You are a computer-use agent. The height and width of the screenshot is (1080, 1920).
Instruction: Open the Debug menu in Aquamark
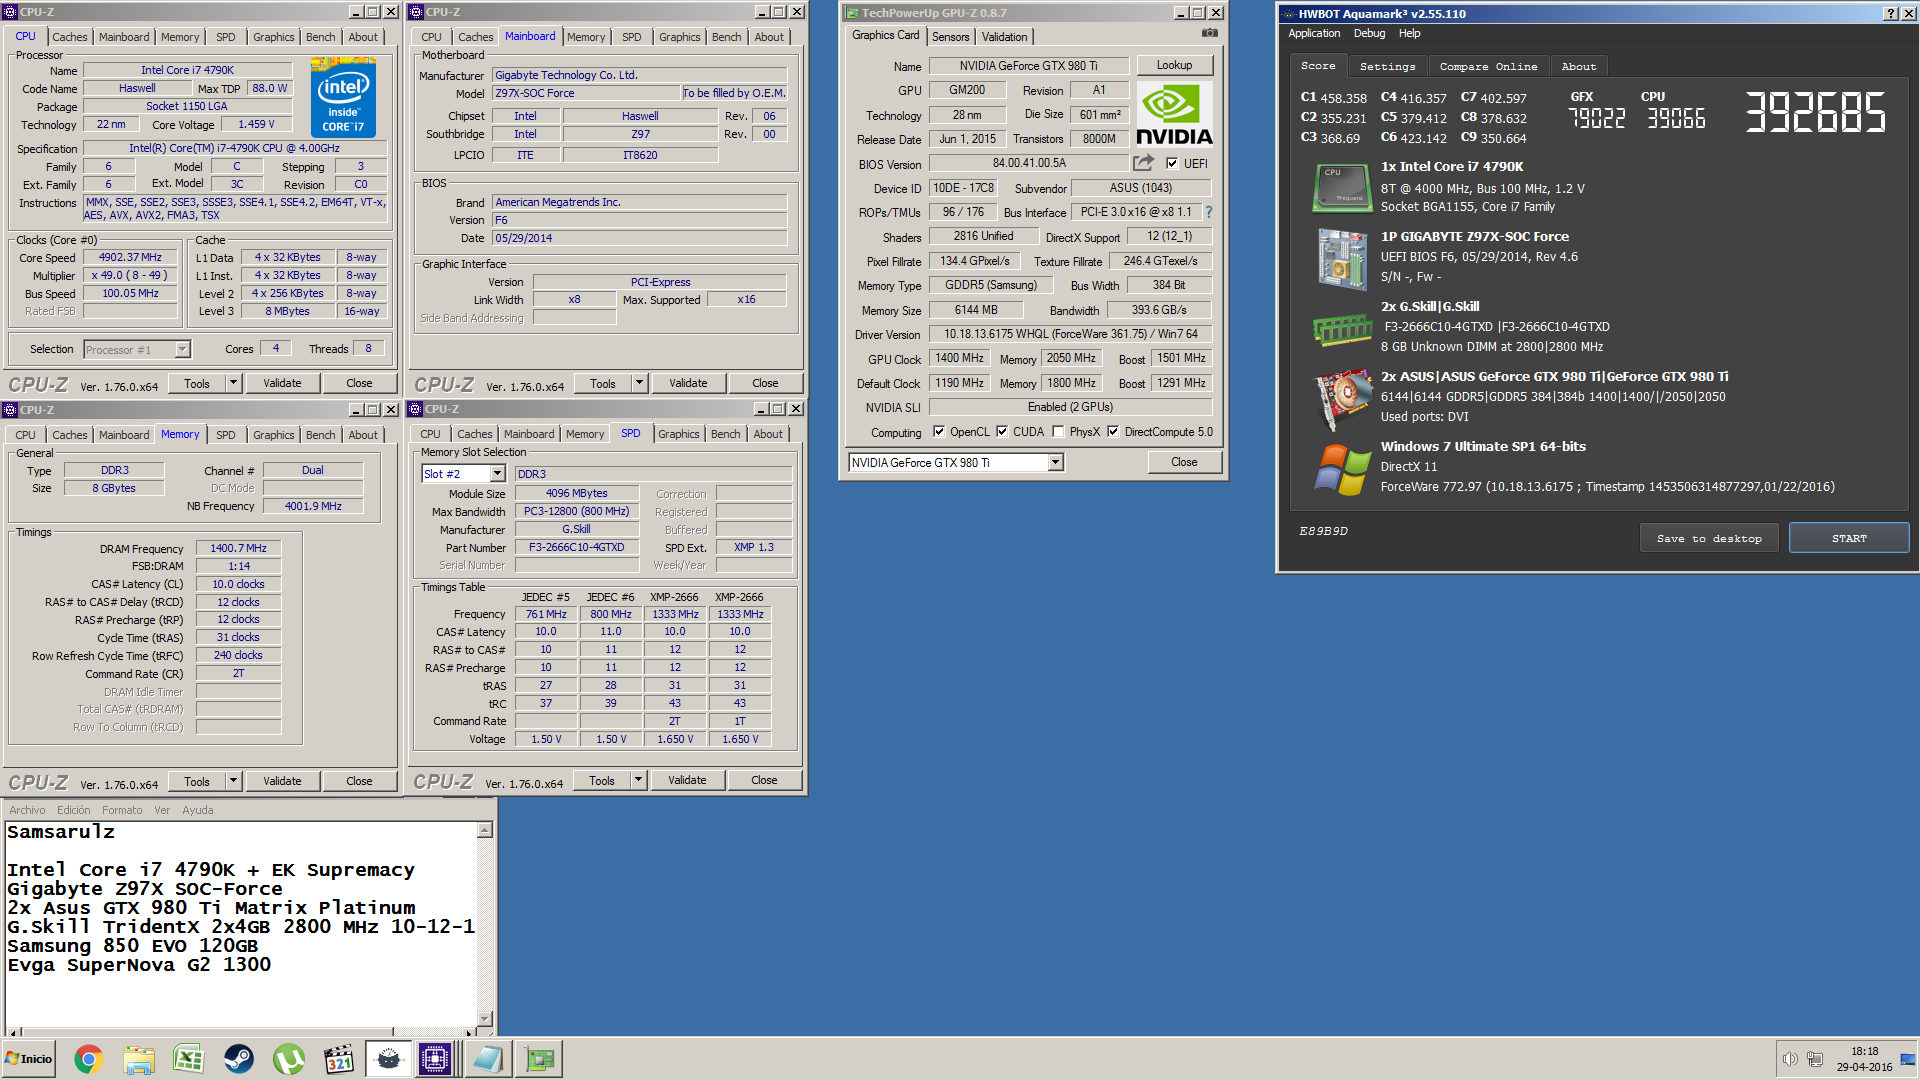click(1369, 33)
